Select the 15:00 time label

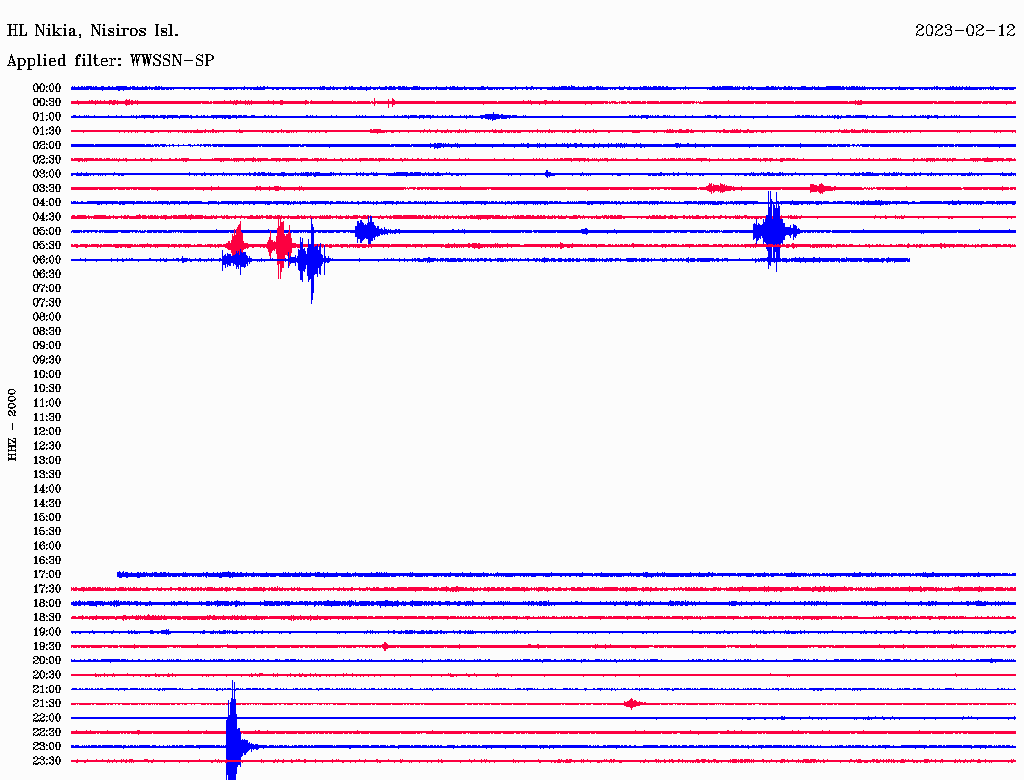coord(47,517)
